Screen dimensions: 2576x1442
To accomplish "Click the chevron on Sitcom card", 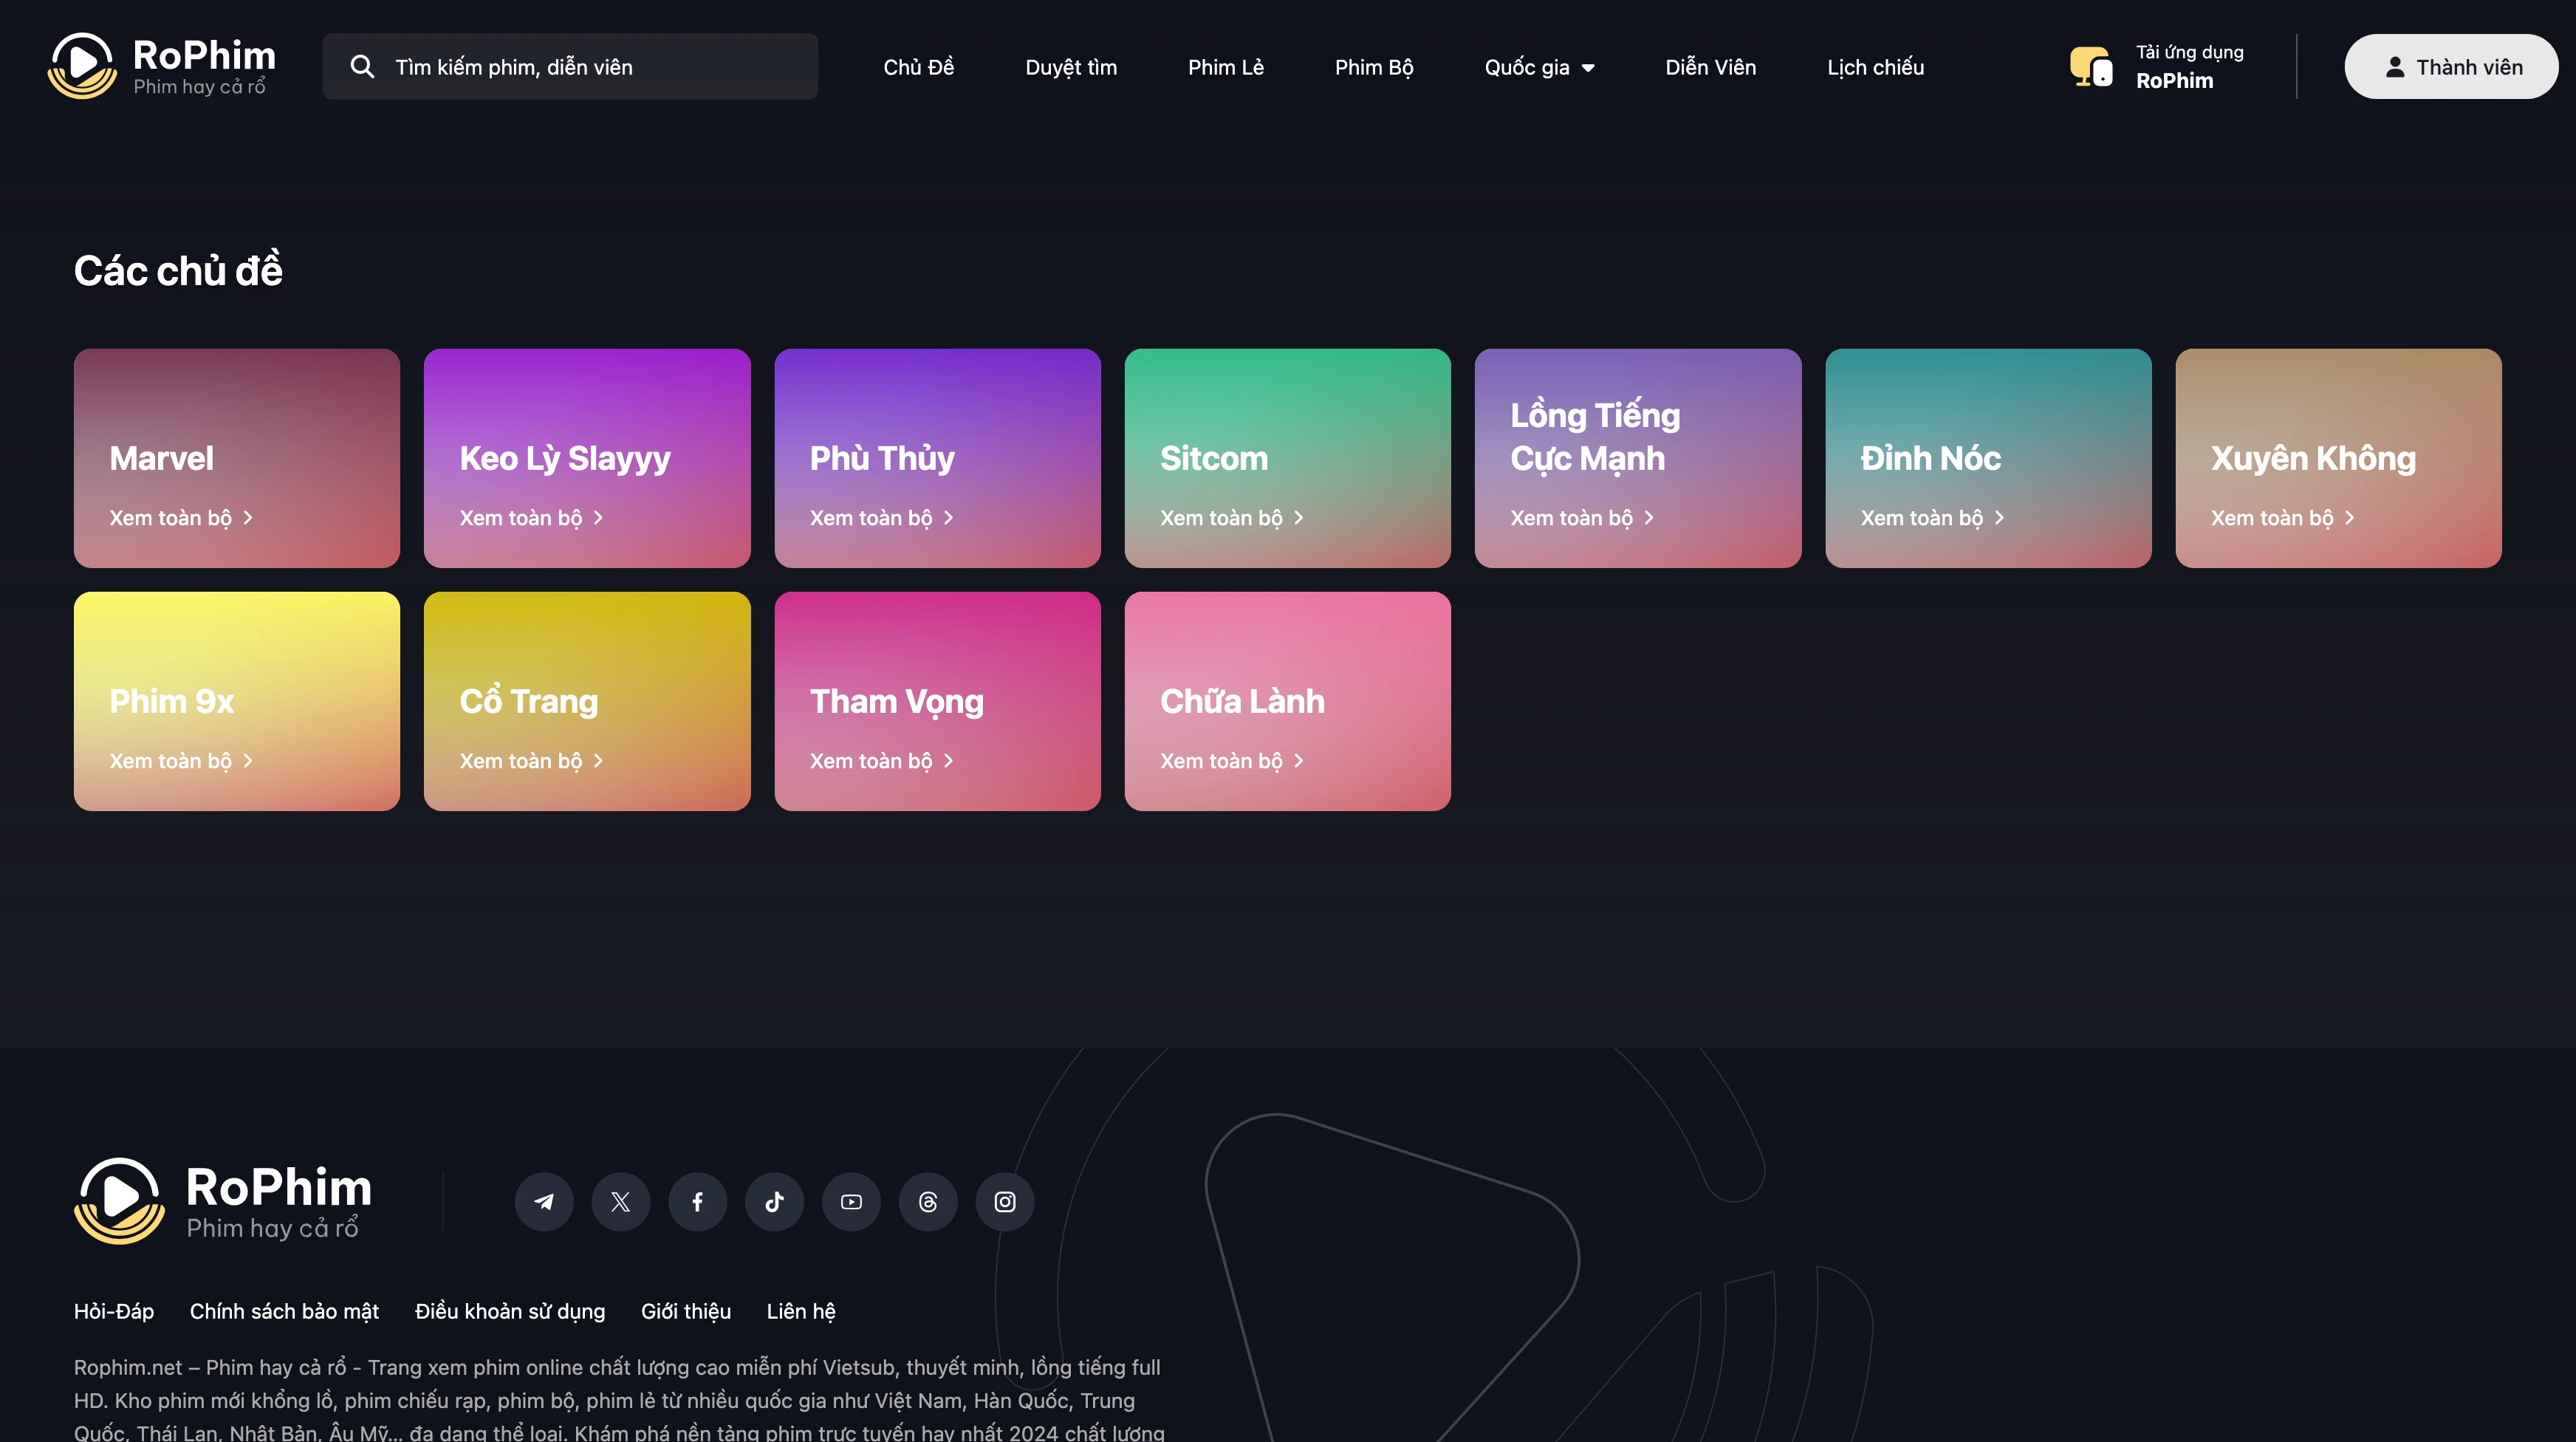I will [1299, 518].
